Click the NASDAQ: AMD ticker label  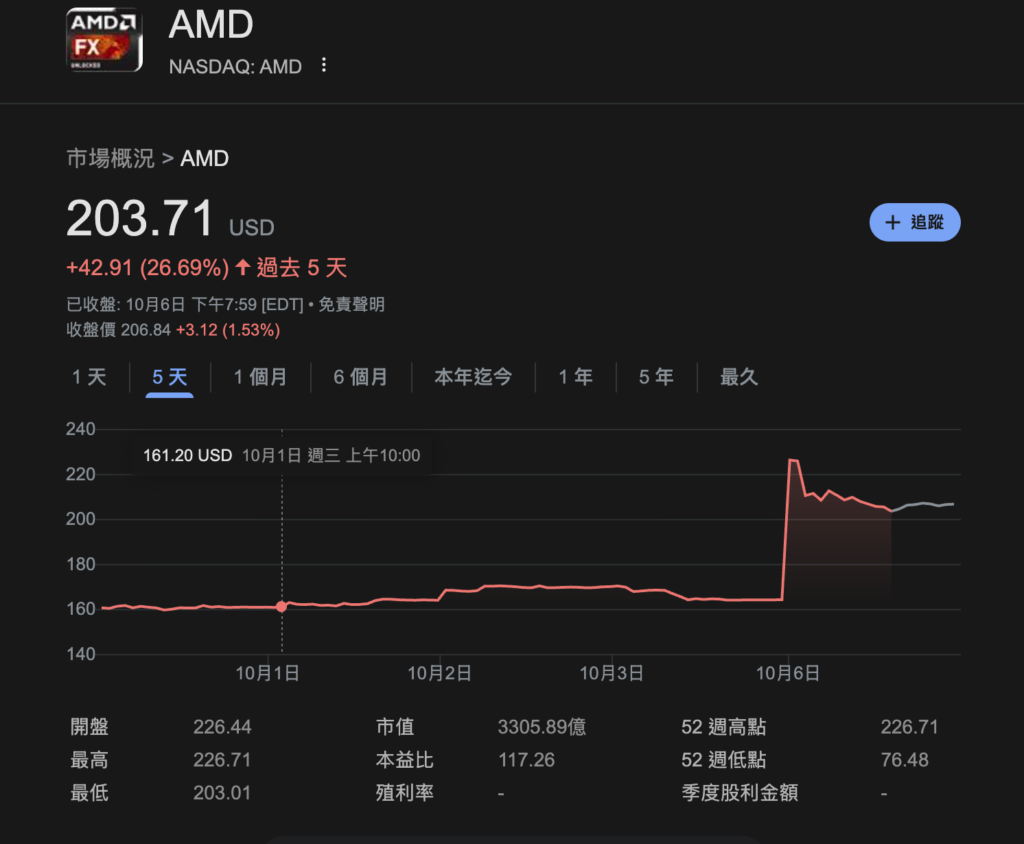[x=234, y=66]
